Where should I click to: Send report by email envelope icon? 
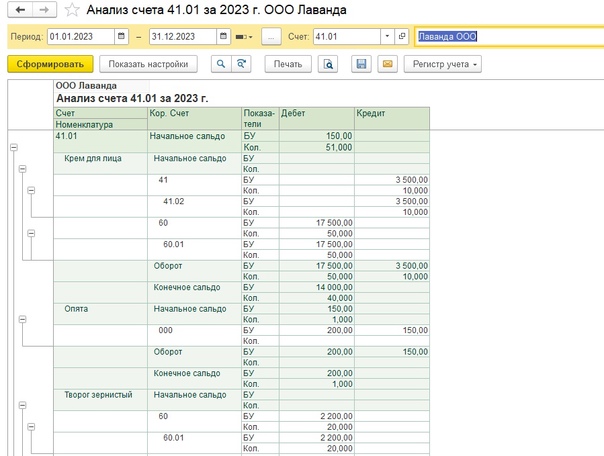388,64
